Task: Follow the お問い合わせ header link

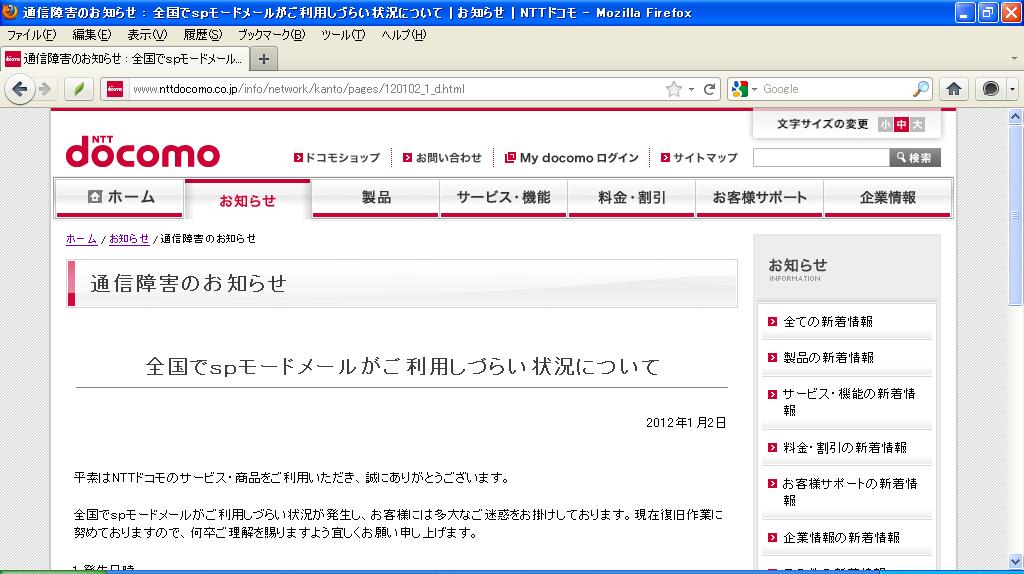Action: [x=442, y=157]
